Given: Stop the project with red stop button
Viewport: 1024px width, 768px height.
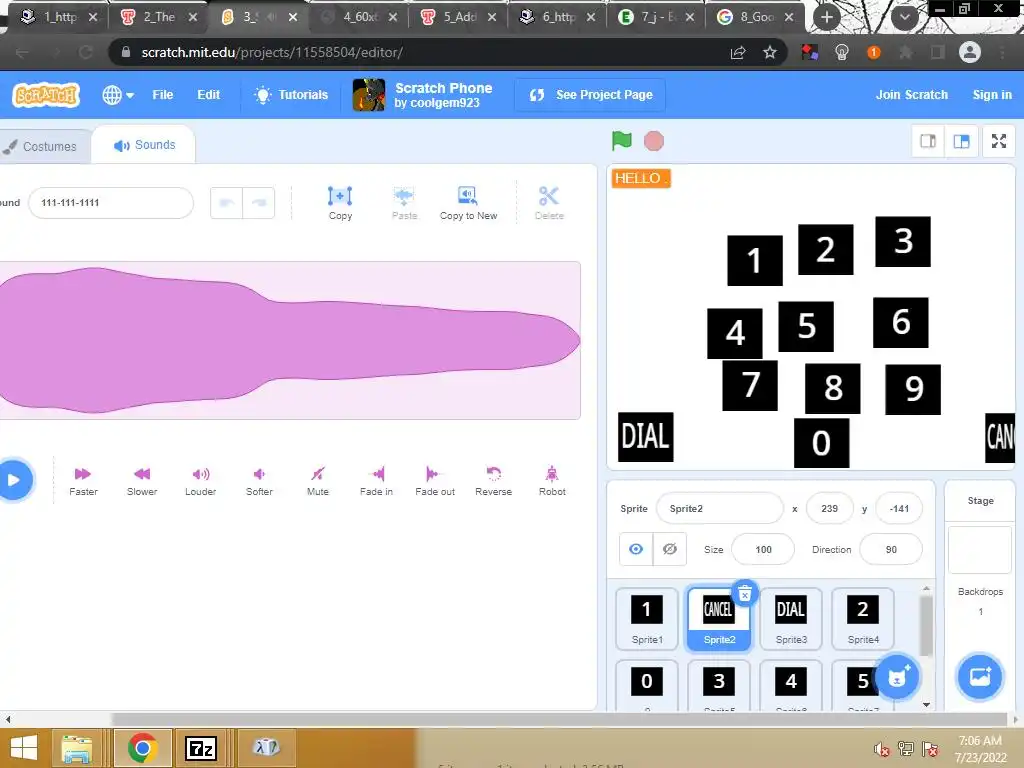Looking at the screenshot, I should (x=654, y=141).
